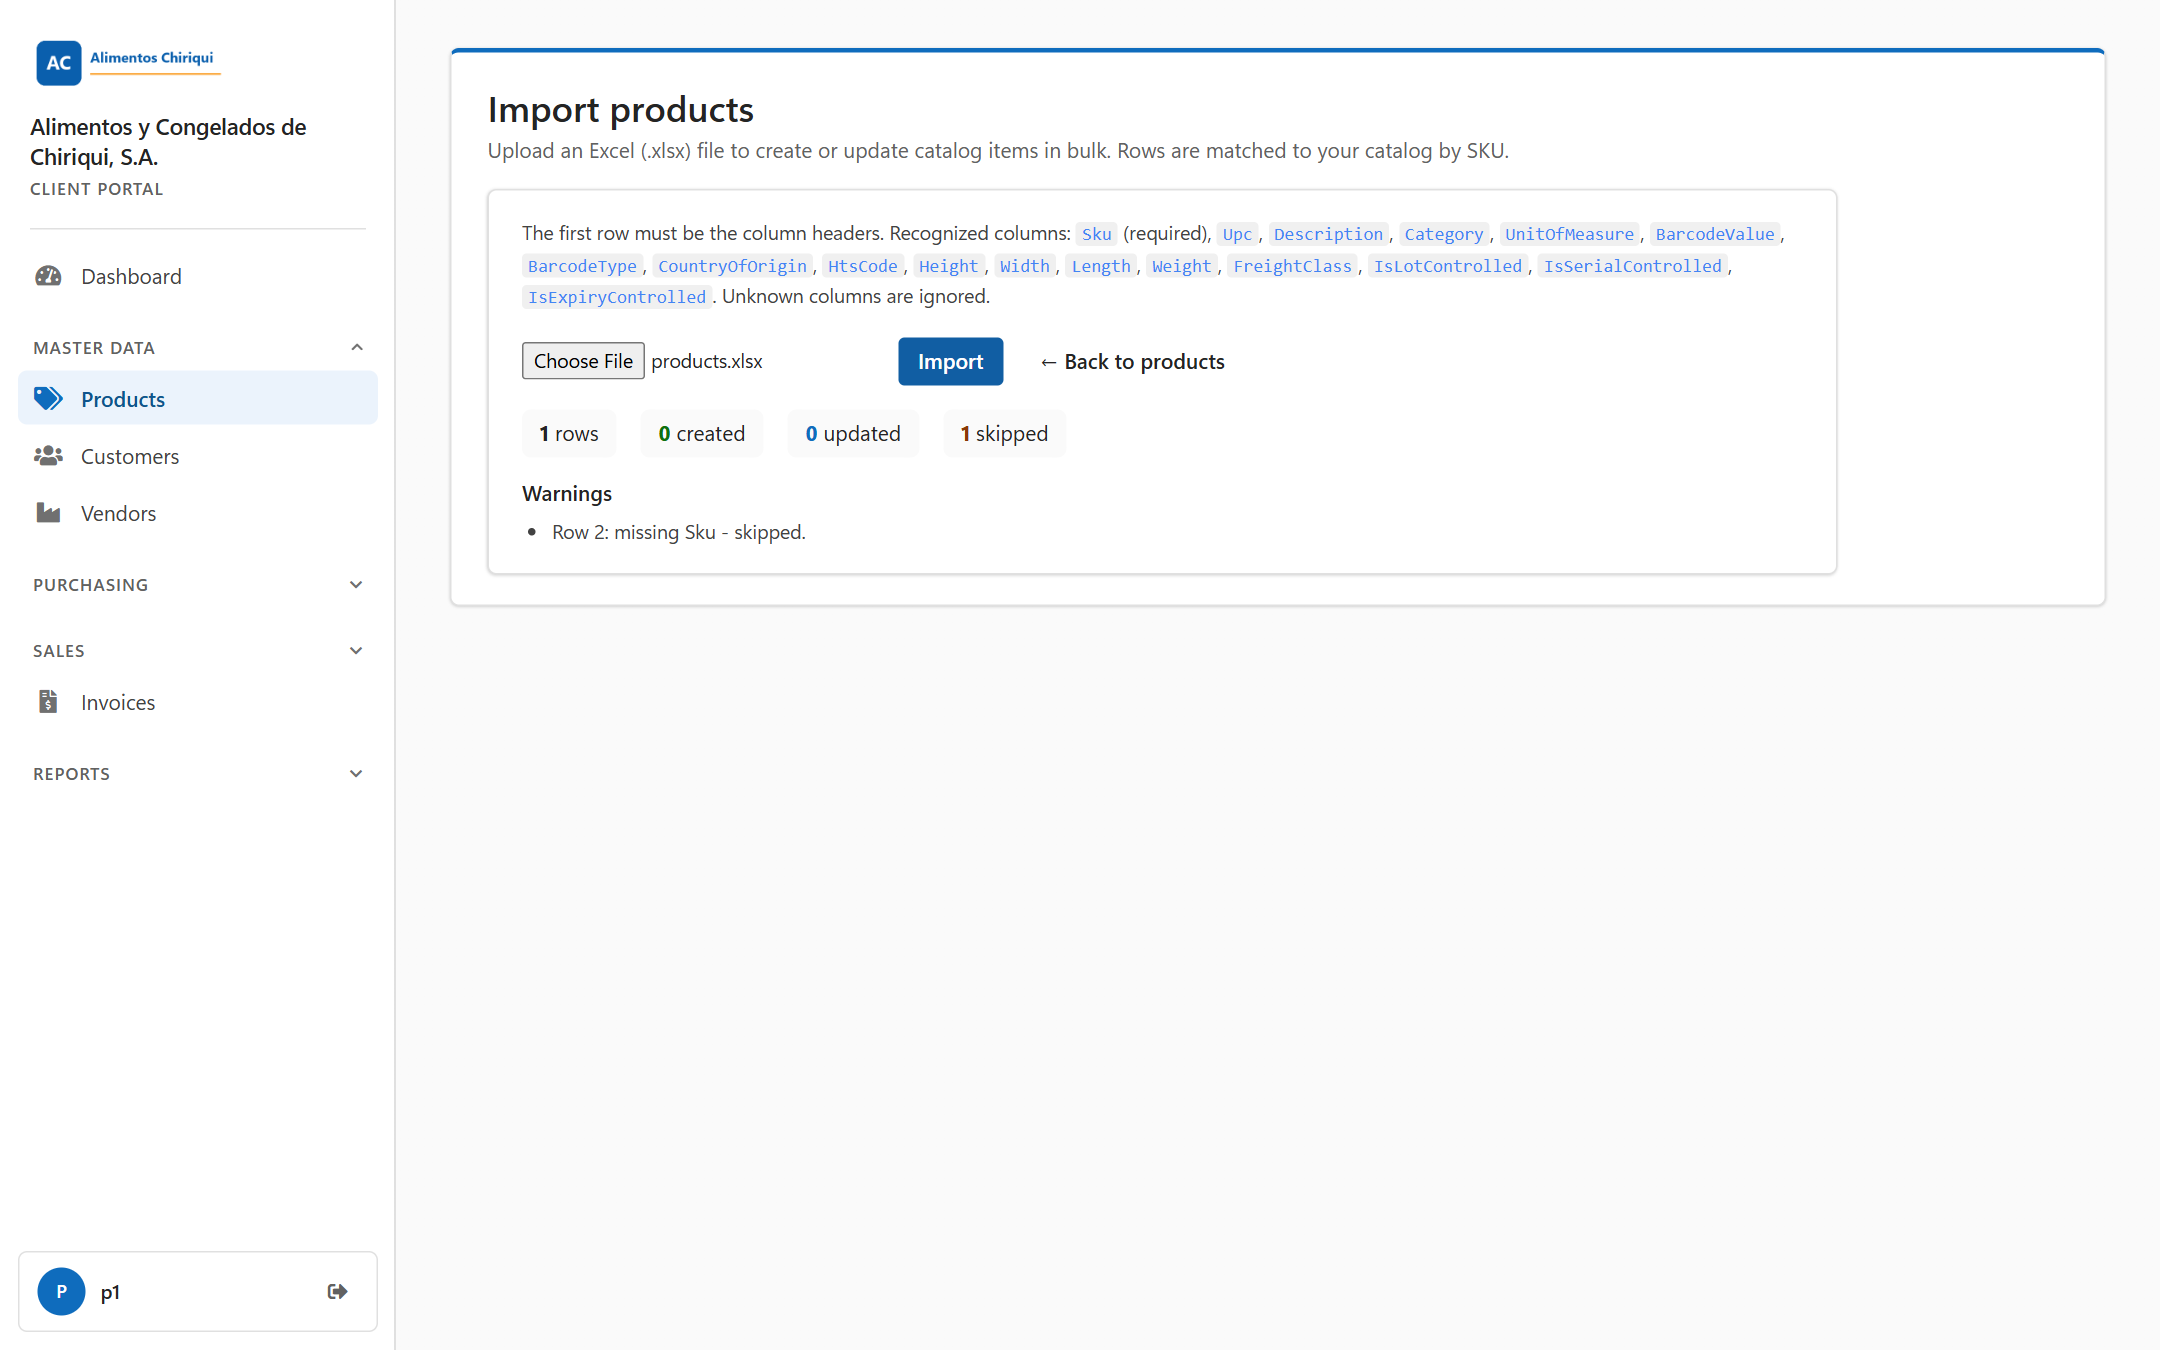This screenshot has width=2160, height=1350.
Task: Click the logout icon beside p1
Action: pos(338,1291)
